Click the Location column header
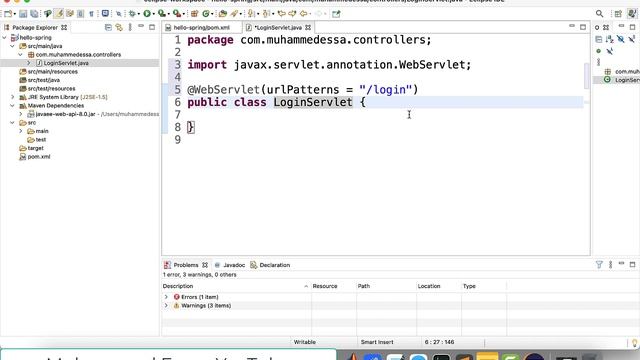 click(439, 286)
